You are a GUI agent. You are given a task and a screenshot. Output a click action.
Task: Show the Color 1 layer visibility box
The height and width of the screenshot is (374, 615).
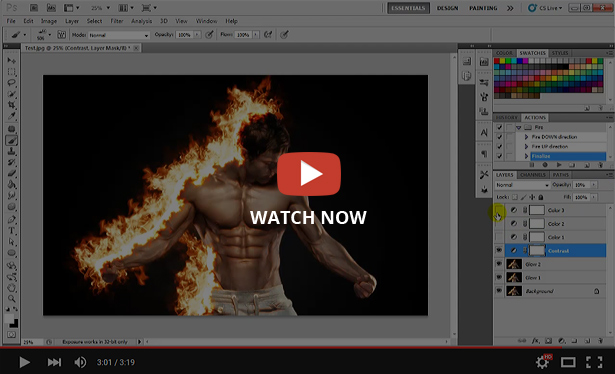click(499, 237)
